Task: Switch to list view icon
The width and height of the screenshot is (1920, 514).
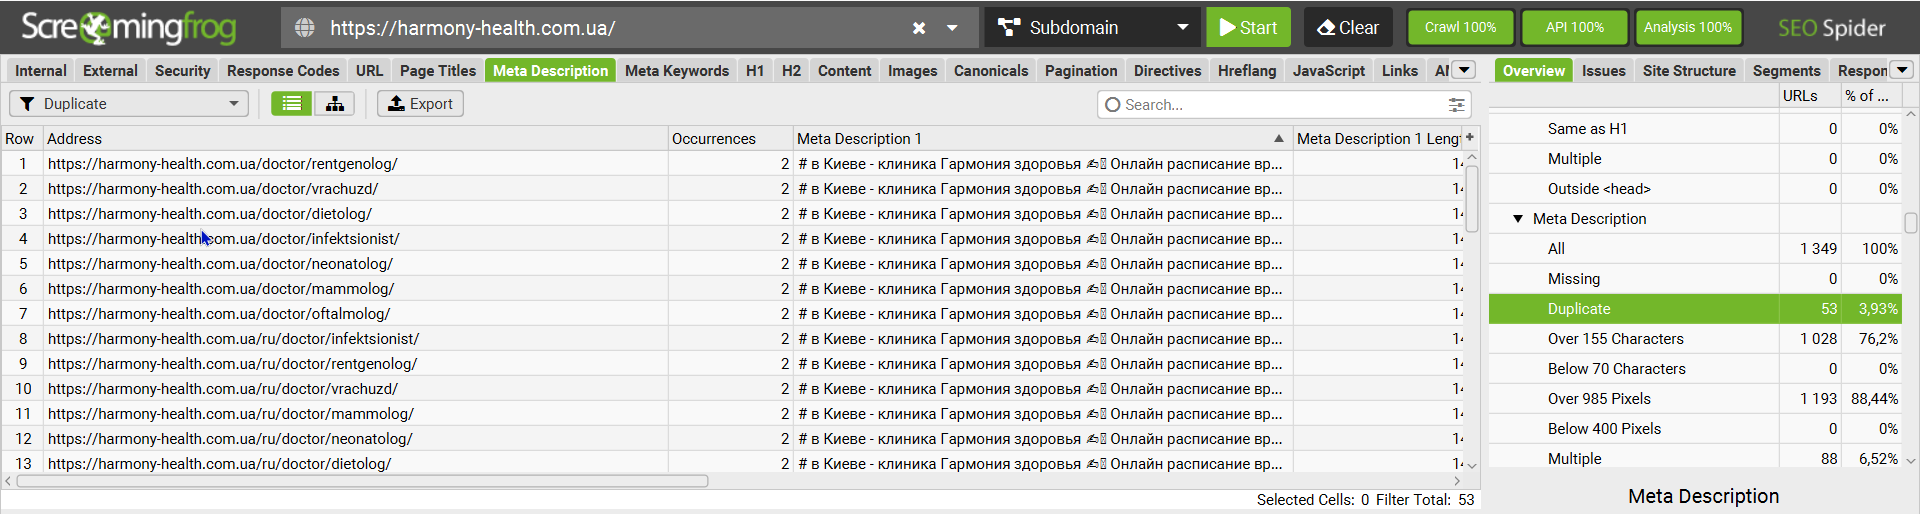Action: point(291,104)
